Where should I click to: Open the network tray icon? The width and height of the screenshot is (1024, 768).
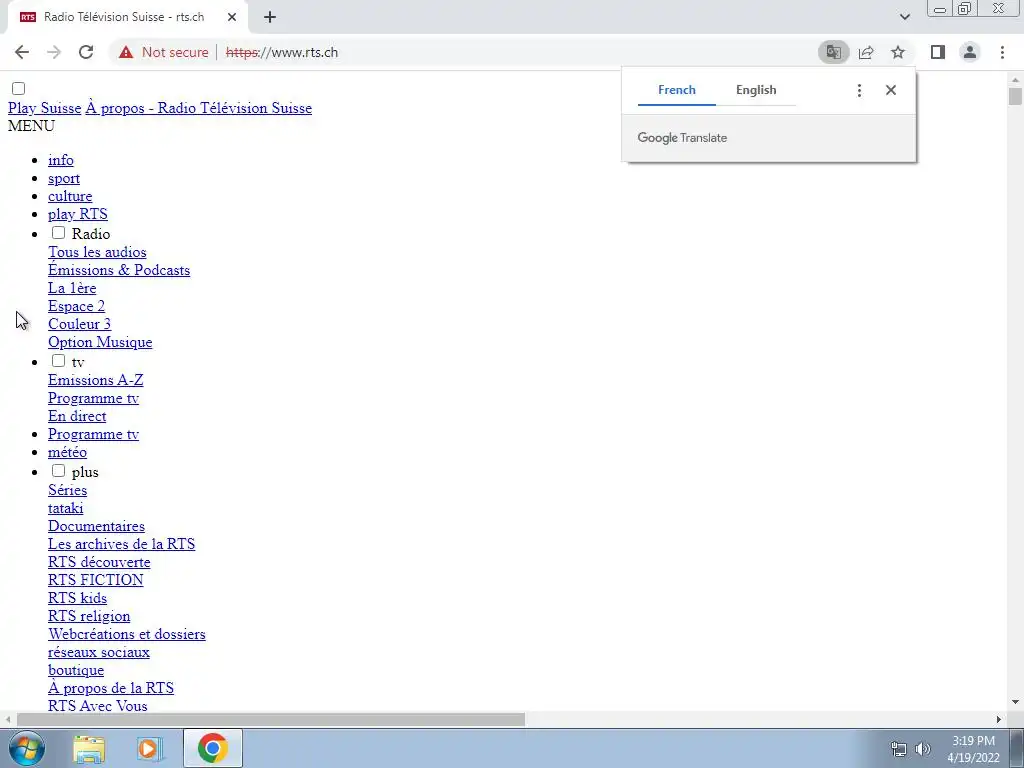(899, 749)
